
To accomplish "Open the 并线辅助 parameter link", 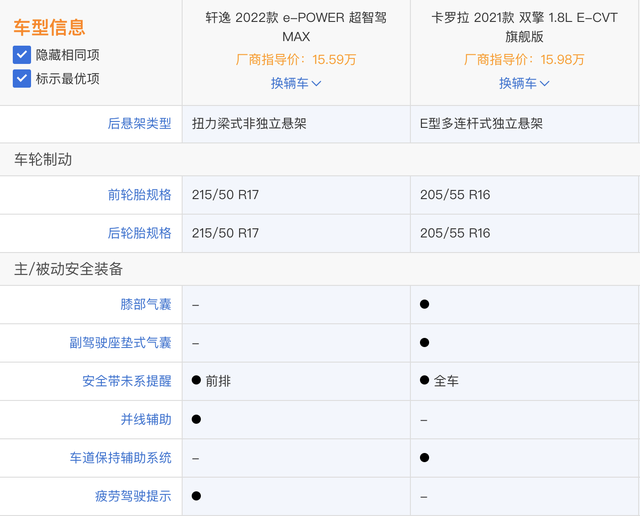I will (x=146, y=419).
